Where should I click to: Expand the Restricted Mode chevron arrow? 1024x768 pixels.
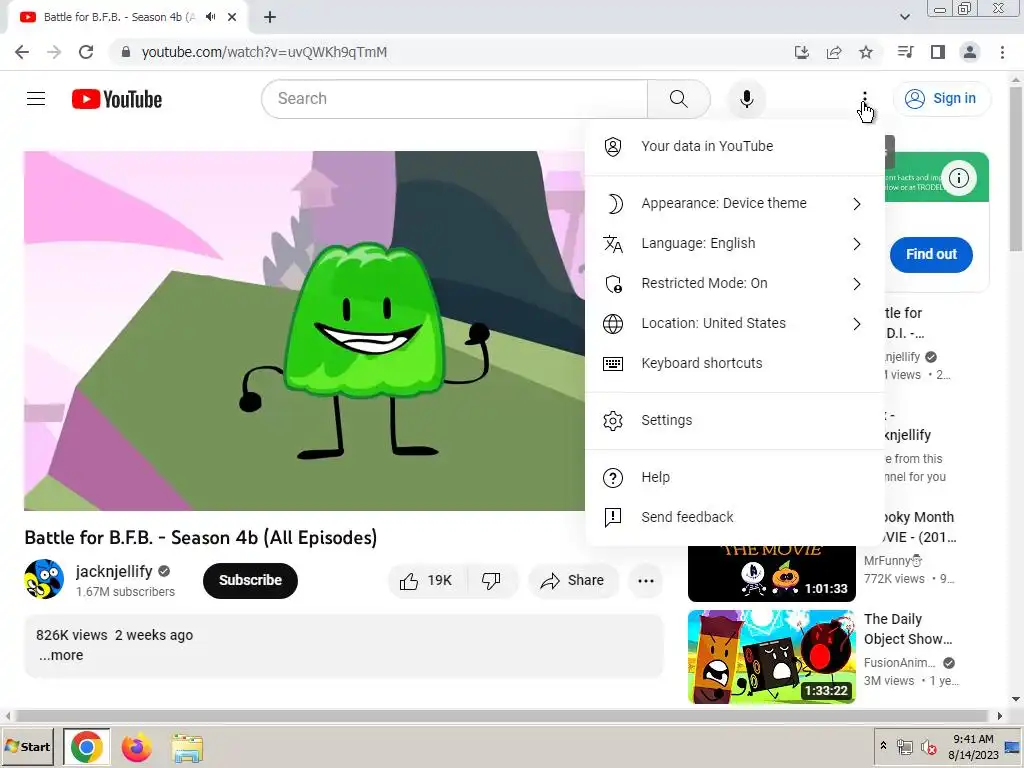[857, 283]
